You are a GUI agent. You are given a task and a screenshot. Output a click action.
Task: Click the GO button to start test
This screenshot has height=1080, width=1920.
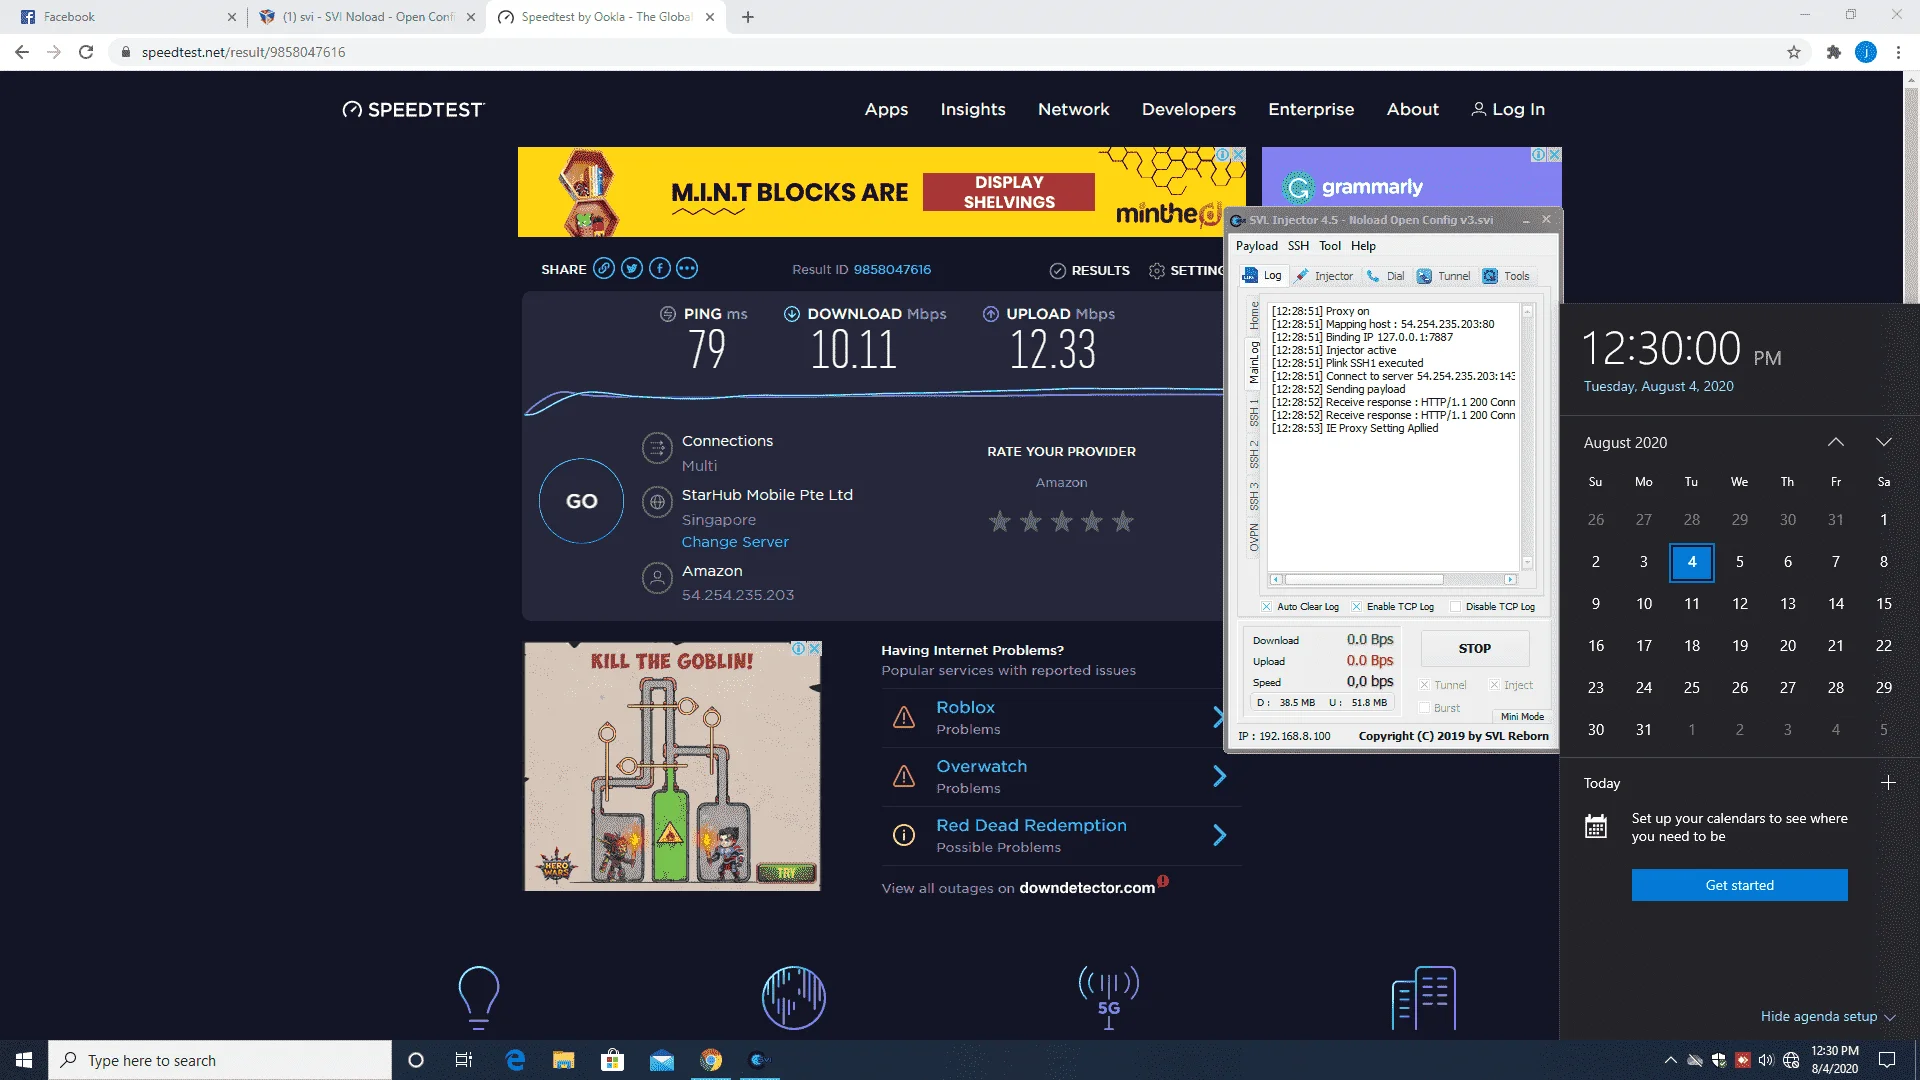pos(581,501)
